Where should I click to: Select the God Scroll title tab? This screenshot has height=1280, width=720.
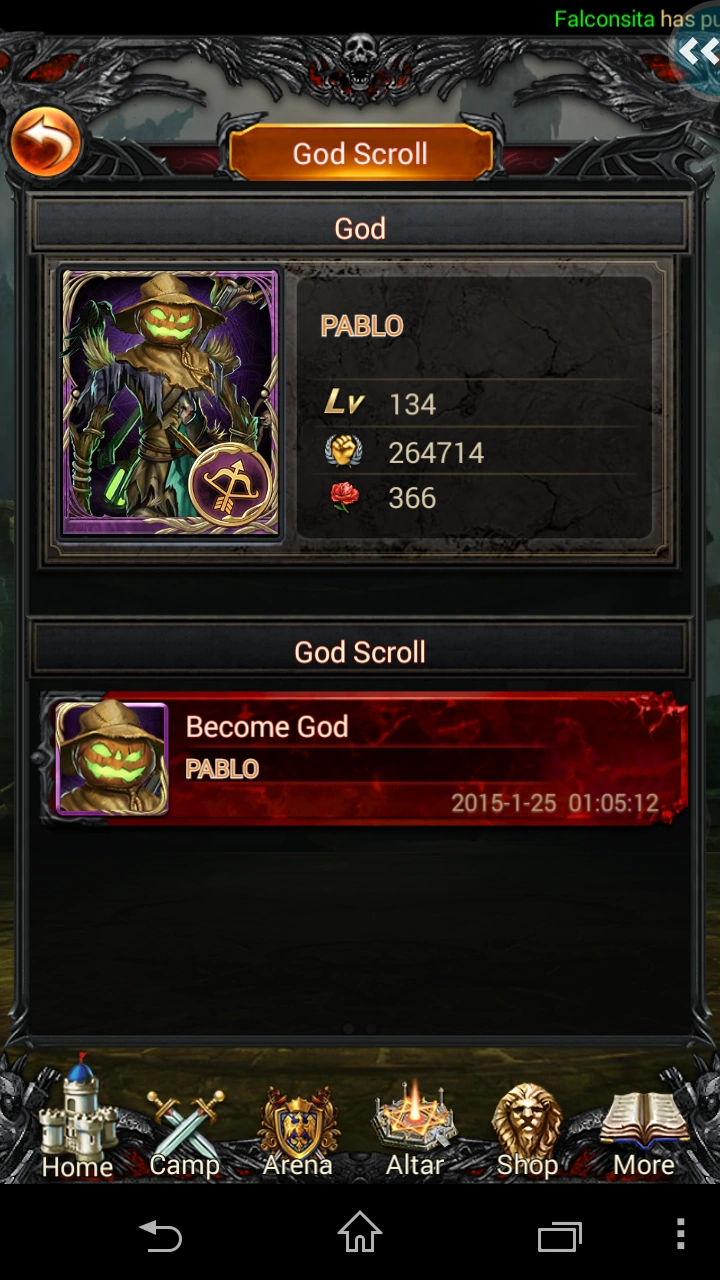click(360, 153)
